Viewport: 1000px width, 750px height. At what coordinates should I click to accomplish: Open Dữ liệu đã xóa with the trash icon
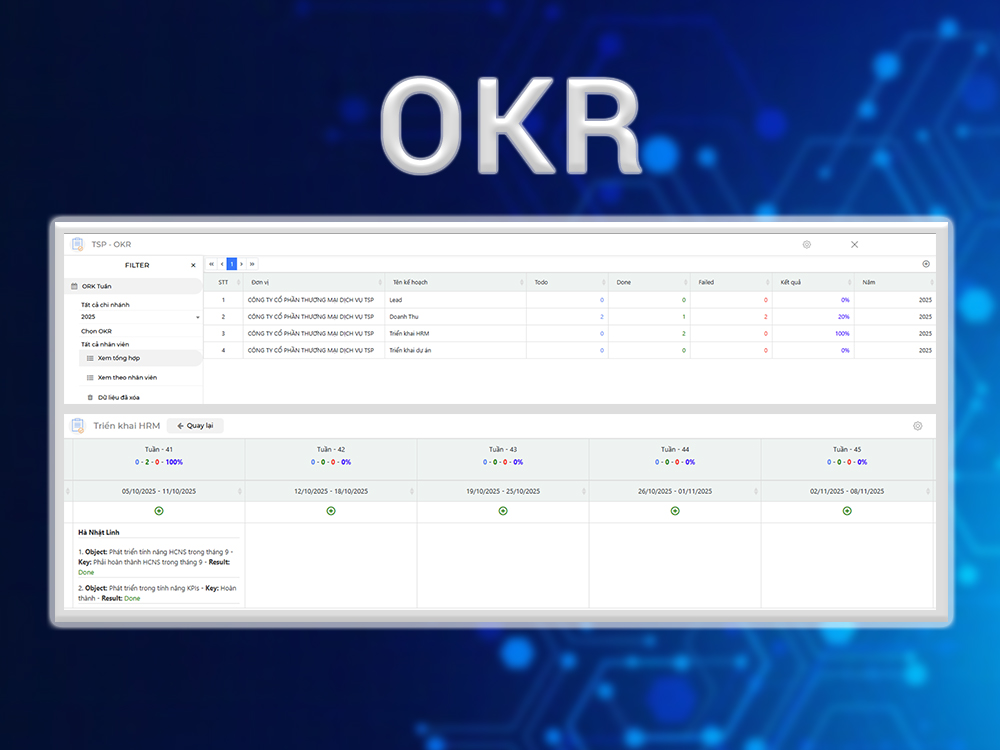coord(90,397)
